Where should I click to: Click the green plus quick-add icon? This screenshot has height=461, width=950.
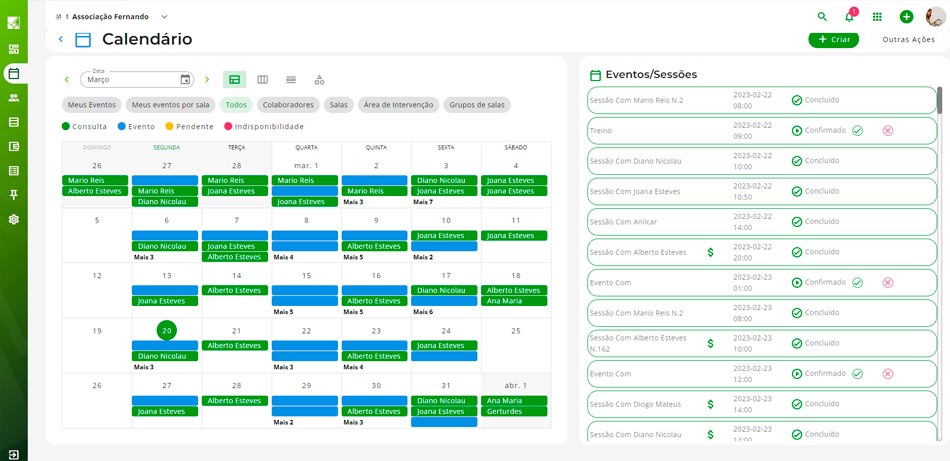pyautogui.click(x=906, y=17)
